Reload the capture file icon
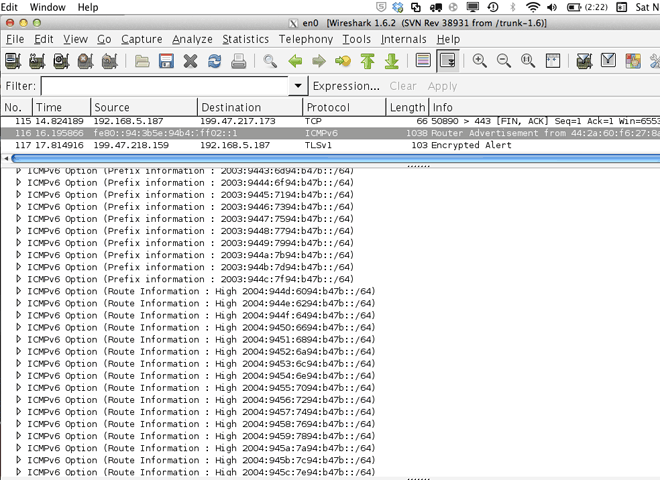Image resolution: width=660 pixels, height=480 pixels. 215,61
